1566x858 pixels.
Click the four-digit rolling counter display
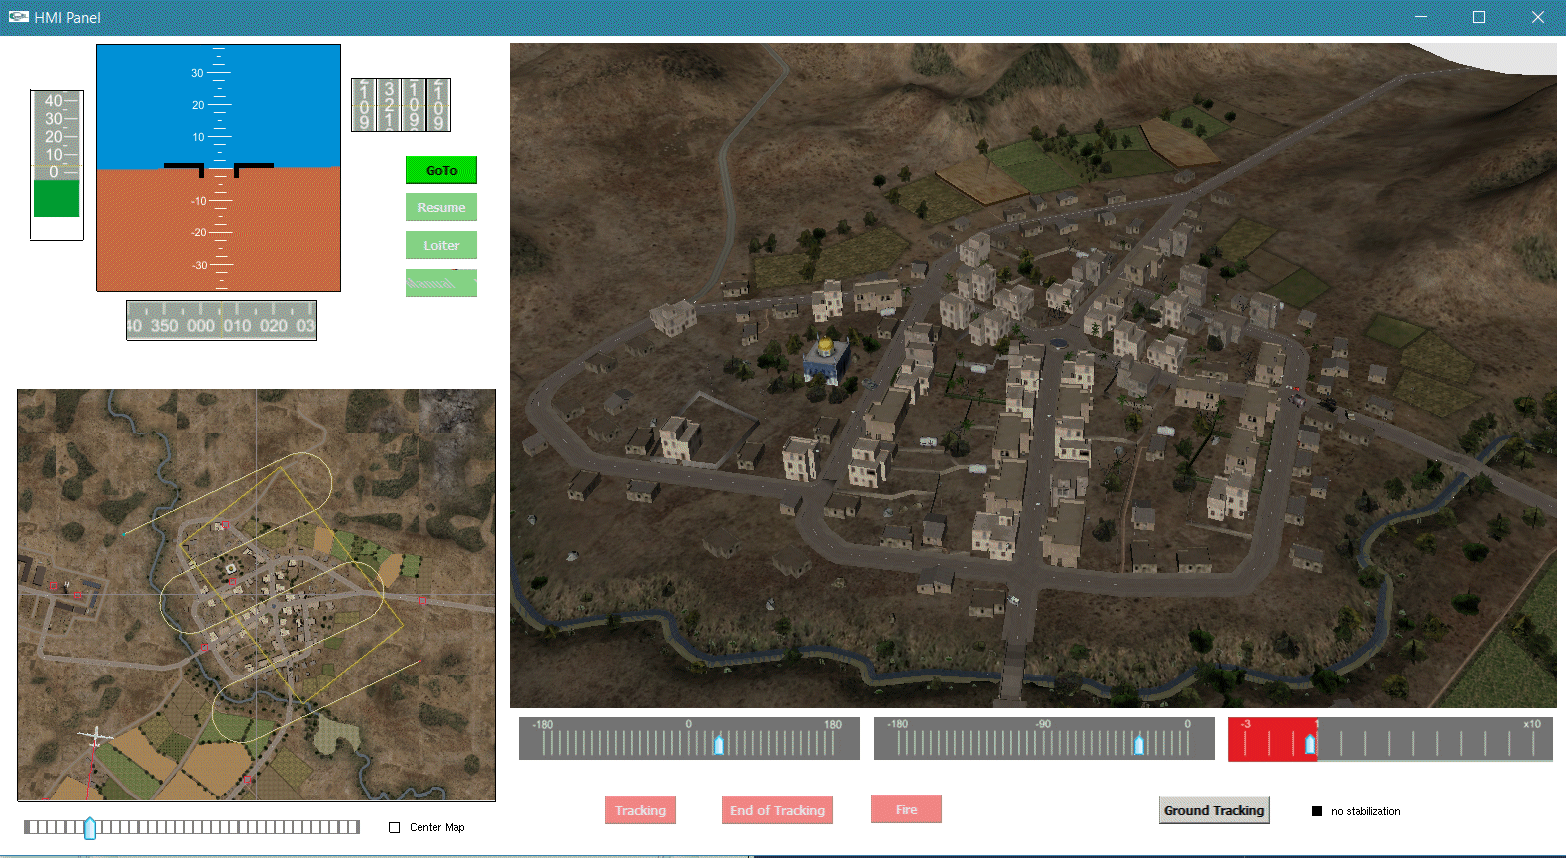tap(401, 105)
